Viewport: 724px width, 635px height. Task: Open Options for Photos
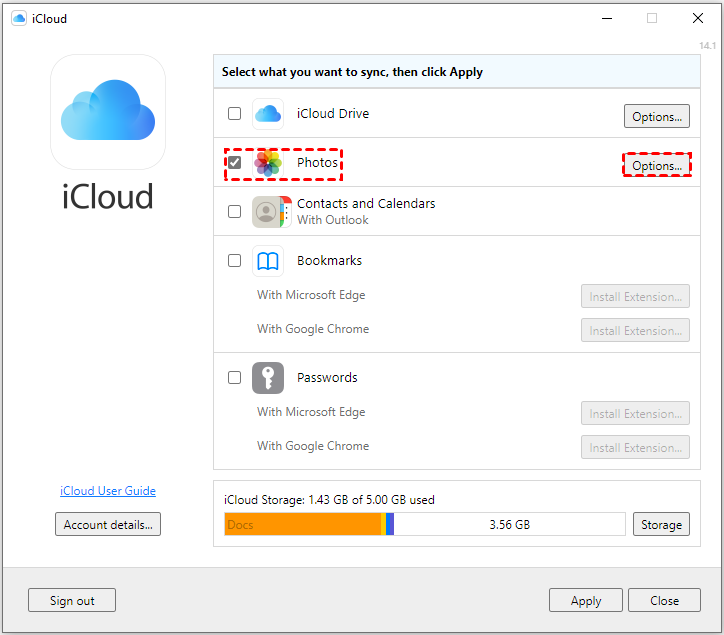coord(656,165)
